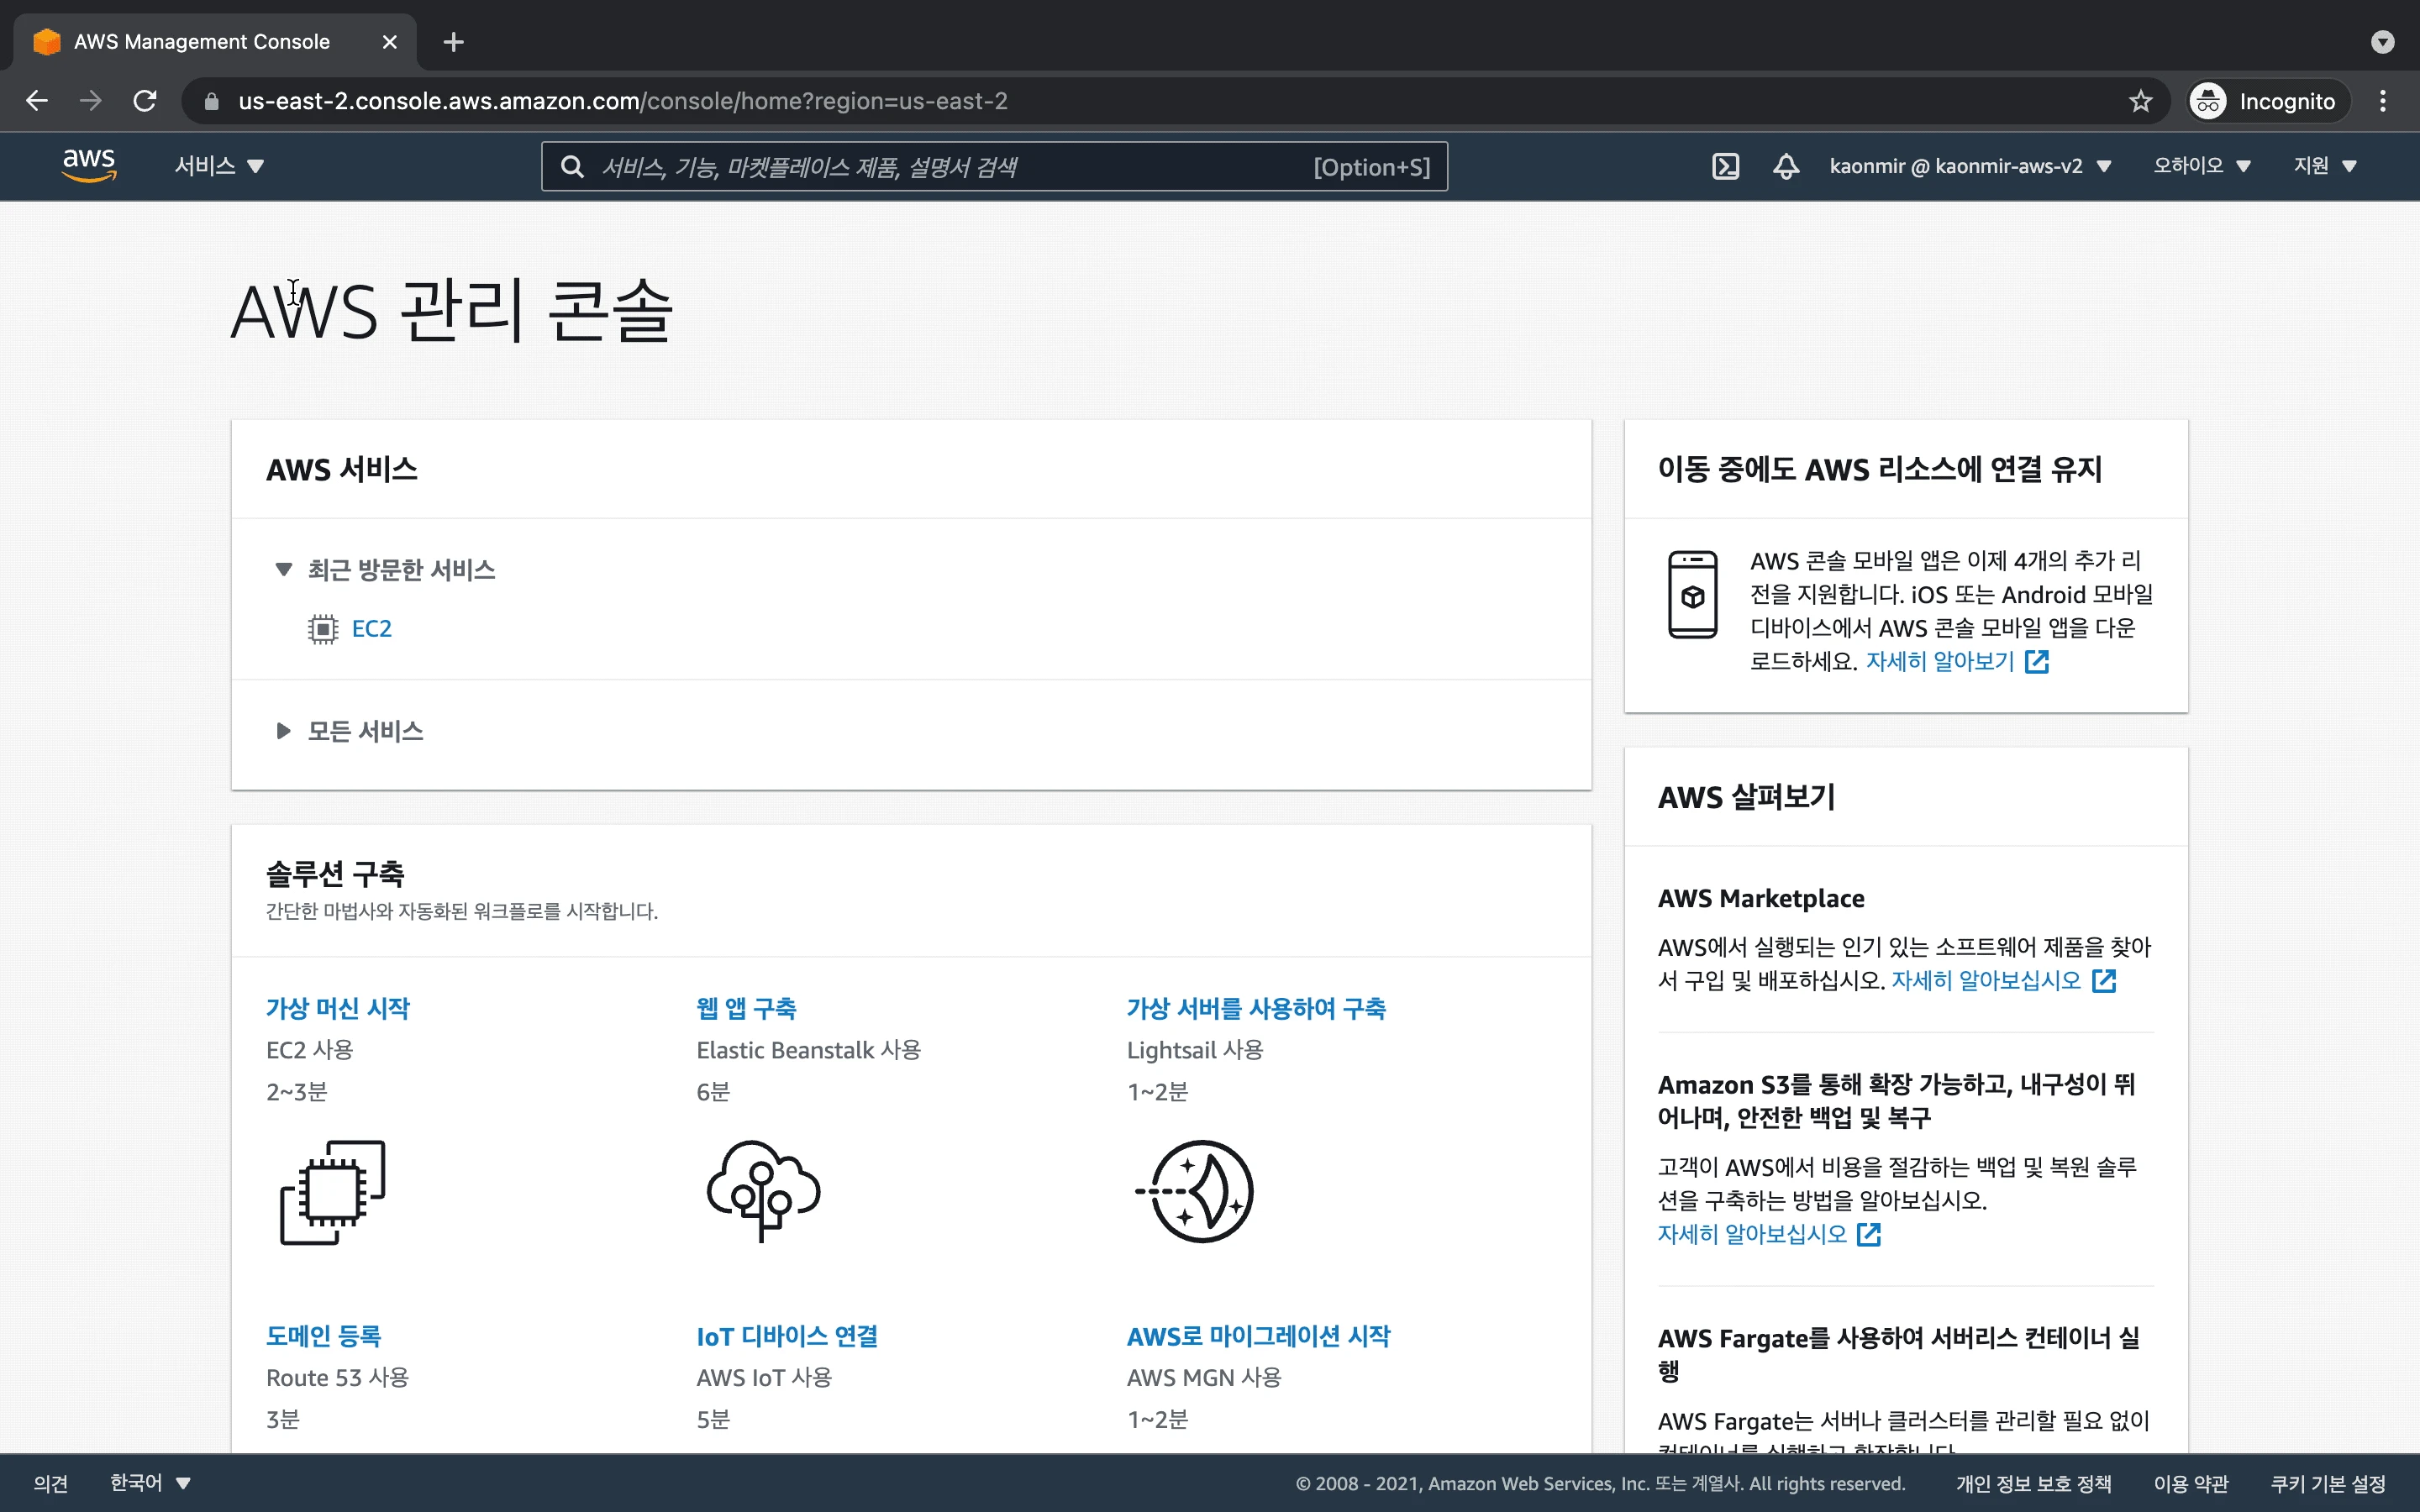Screen dimensions: 2420x1512
Task: Click the Lightsail compass icon
Action: (1195, 1191)
